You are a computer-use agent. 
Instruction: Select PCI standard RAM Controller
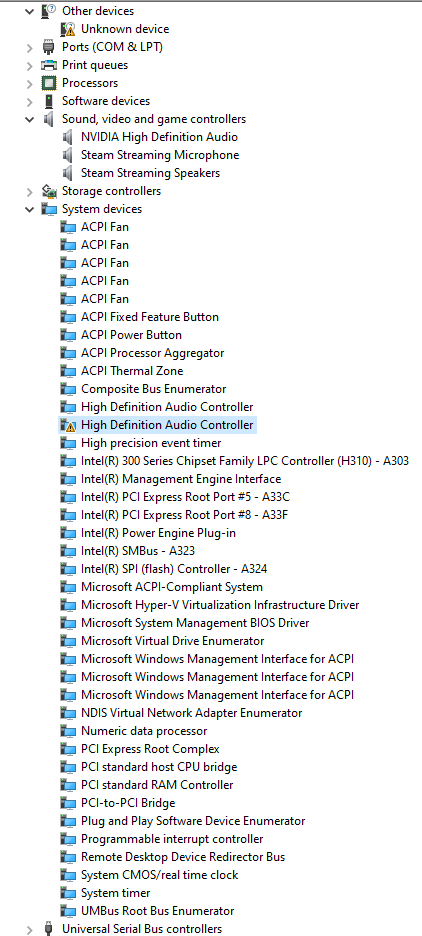pos(157,785)
